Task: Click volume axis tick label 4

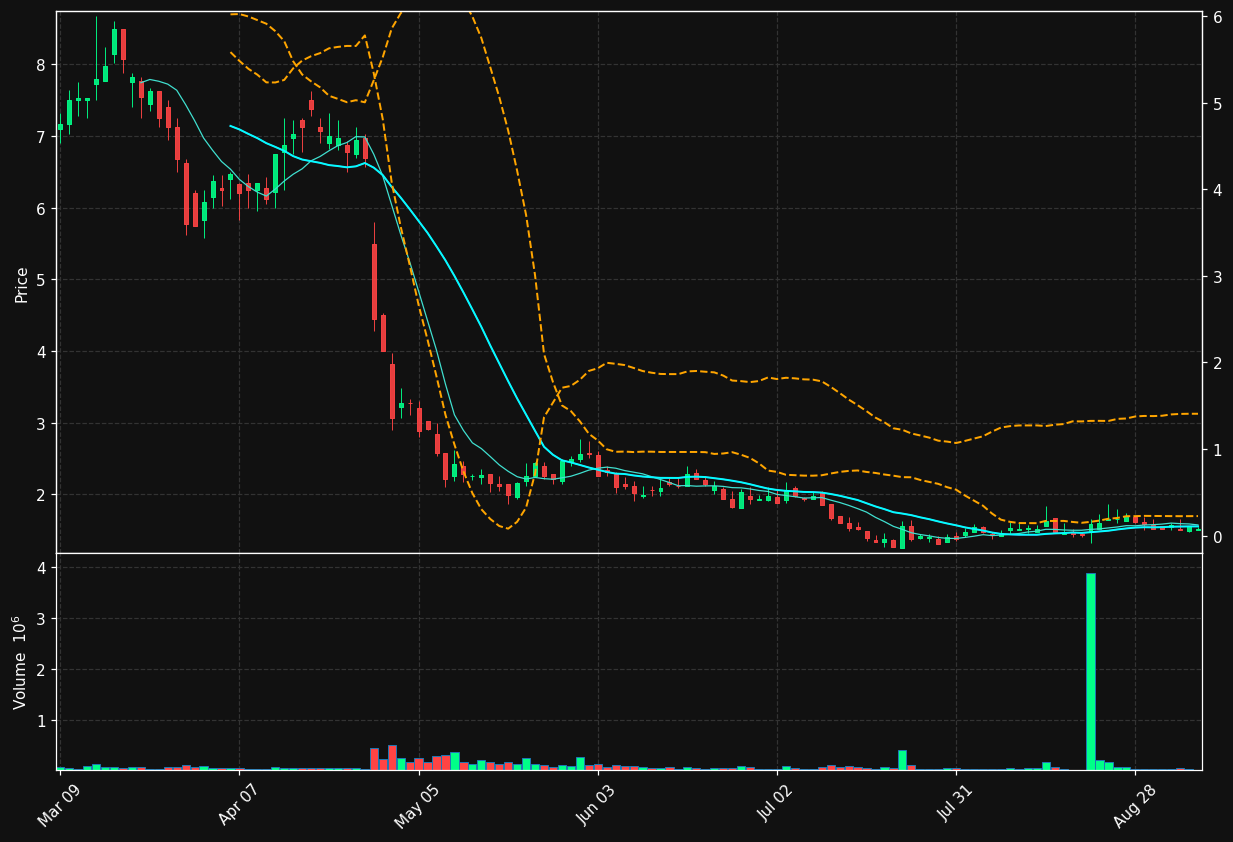Action: point(42,568)
